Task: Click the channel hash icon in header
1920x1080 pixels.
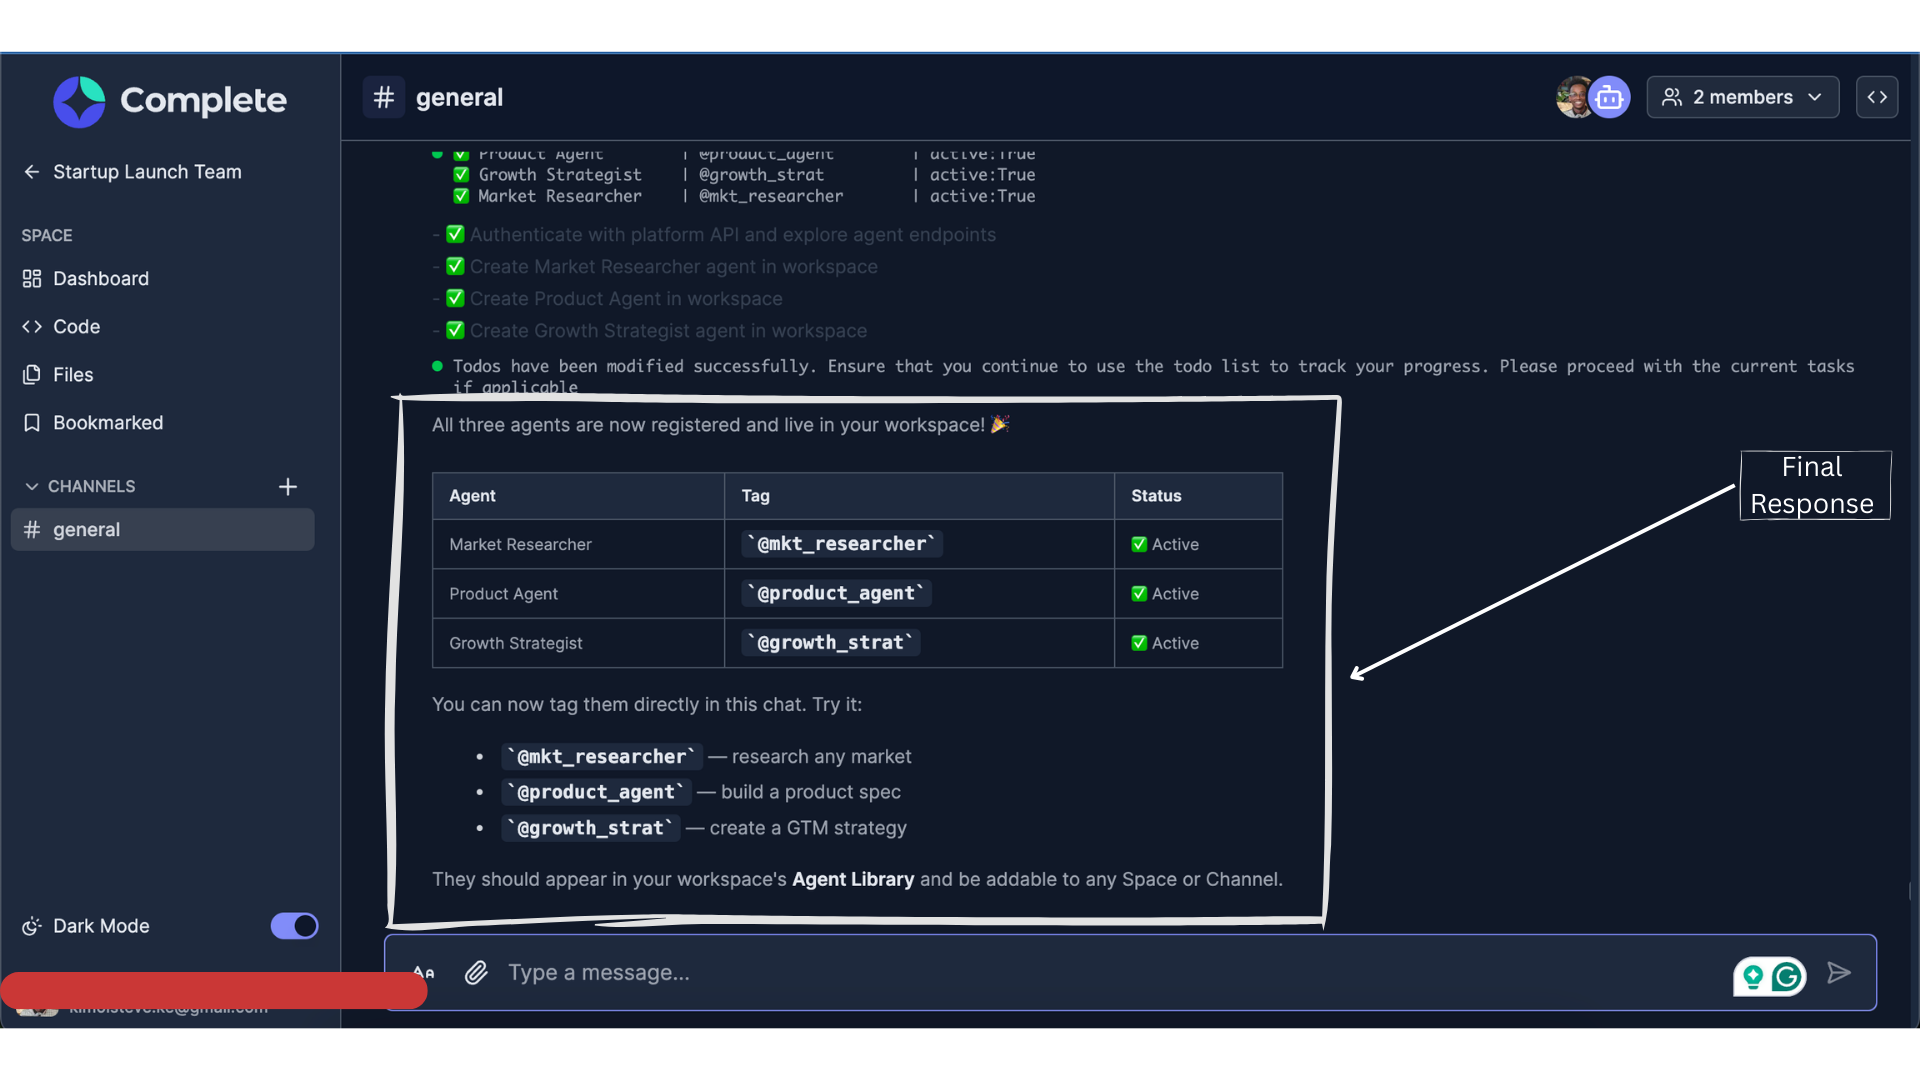Action: (384, 98)
